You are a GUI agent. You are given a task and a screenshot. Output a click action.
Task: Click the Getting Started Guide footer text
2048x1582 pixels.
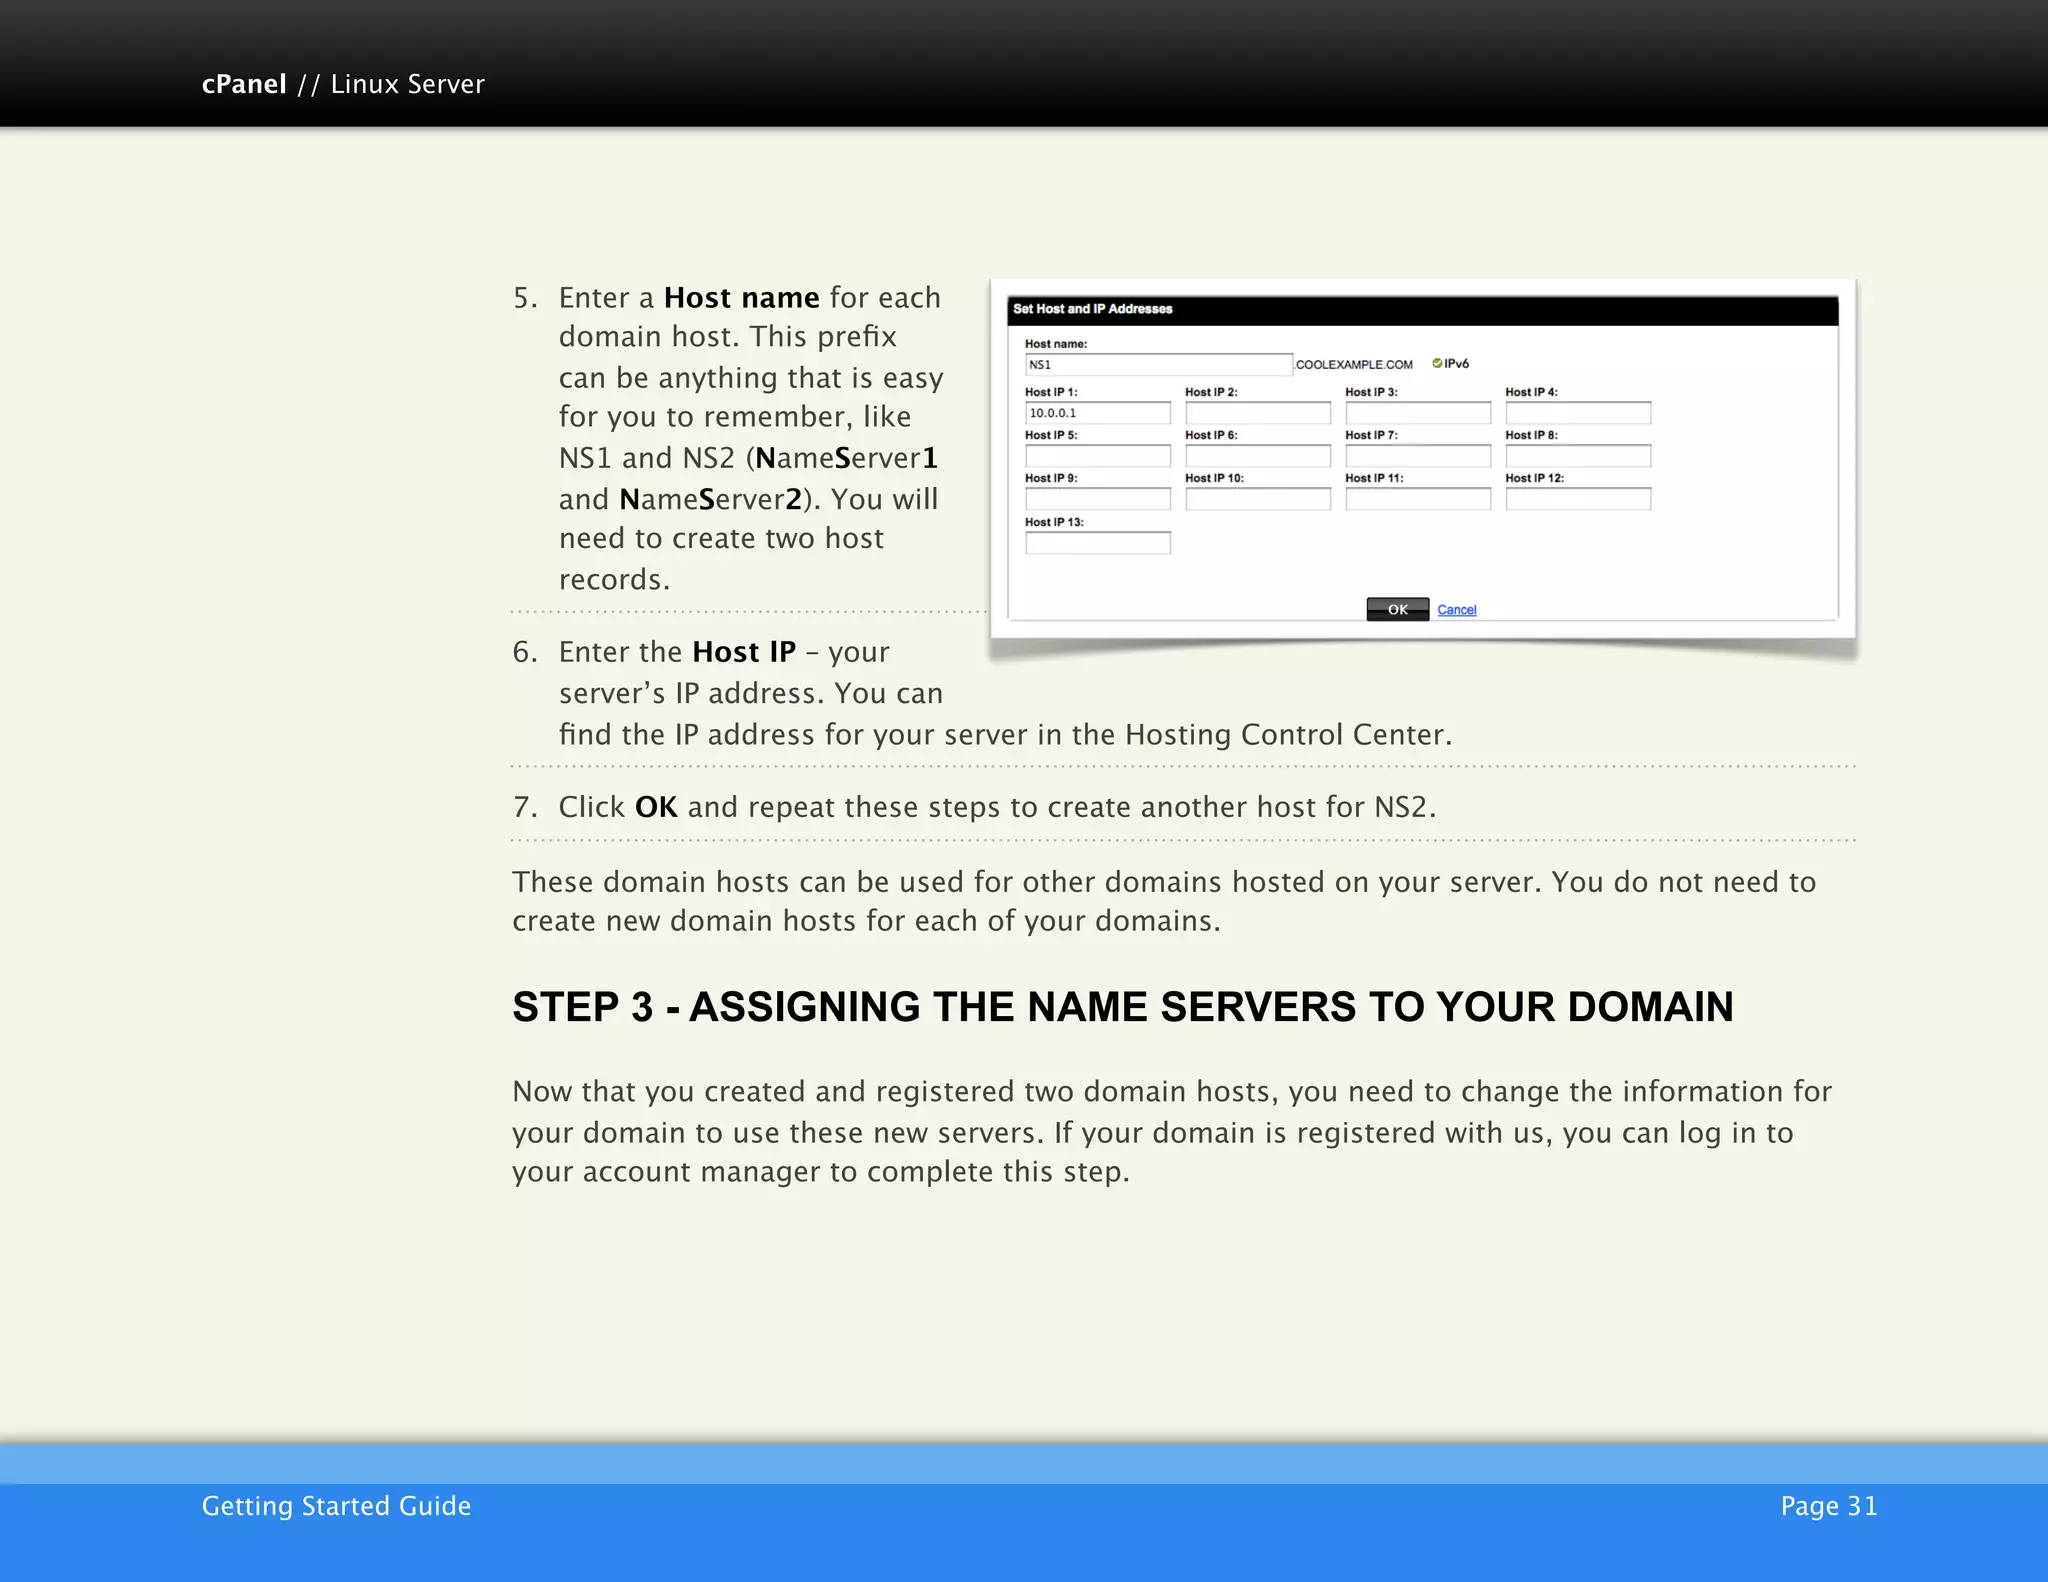pyautogui.click(x=336, y=1506)
